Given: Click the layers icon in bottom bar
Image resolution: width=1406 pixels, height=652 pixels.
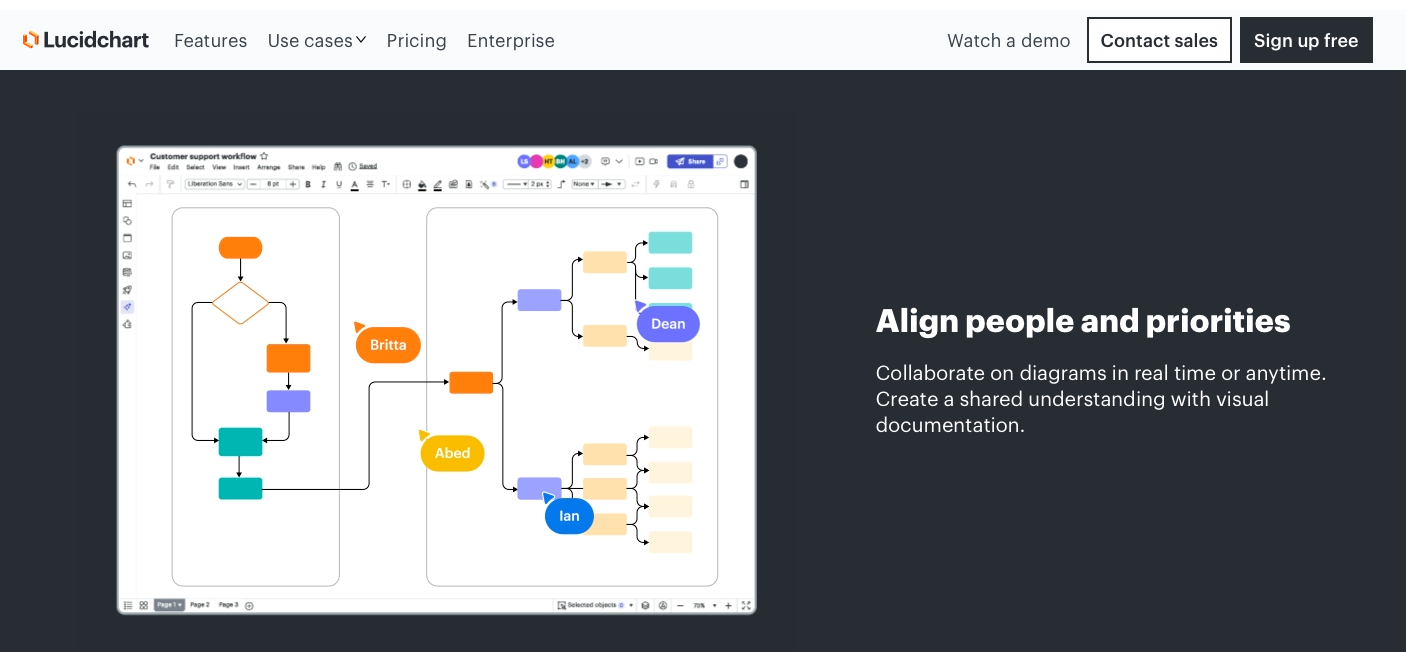Looking at the screenshot, I should point(645,605).
